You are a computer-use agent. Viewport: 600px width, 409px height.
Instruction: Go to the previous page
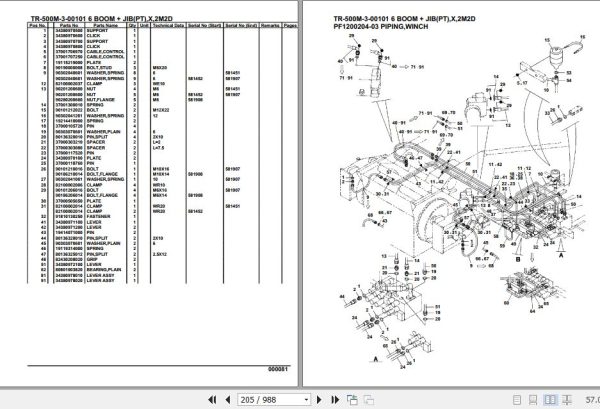[228, 400]
